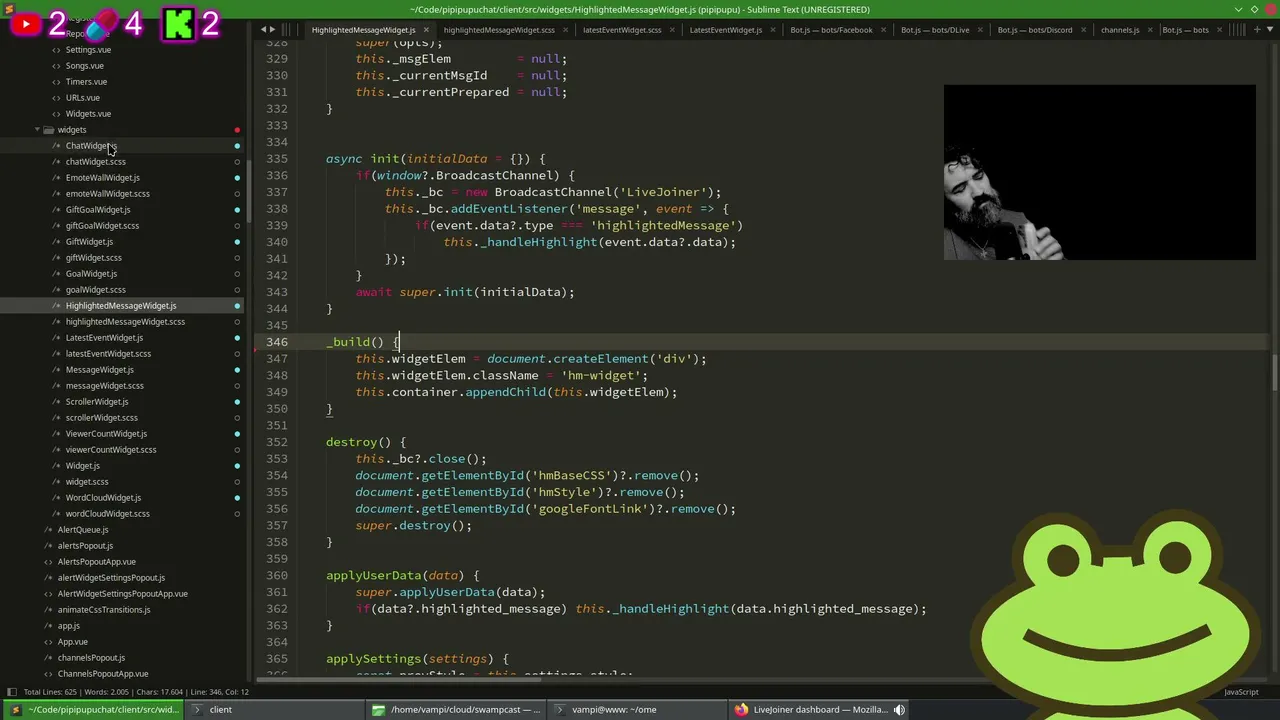The image size is (1280, 720).
Task: Click the Sublime Text icon in taskbar
Action: [15, 710]
